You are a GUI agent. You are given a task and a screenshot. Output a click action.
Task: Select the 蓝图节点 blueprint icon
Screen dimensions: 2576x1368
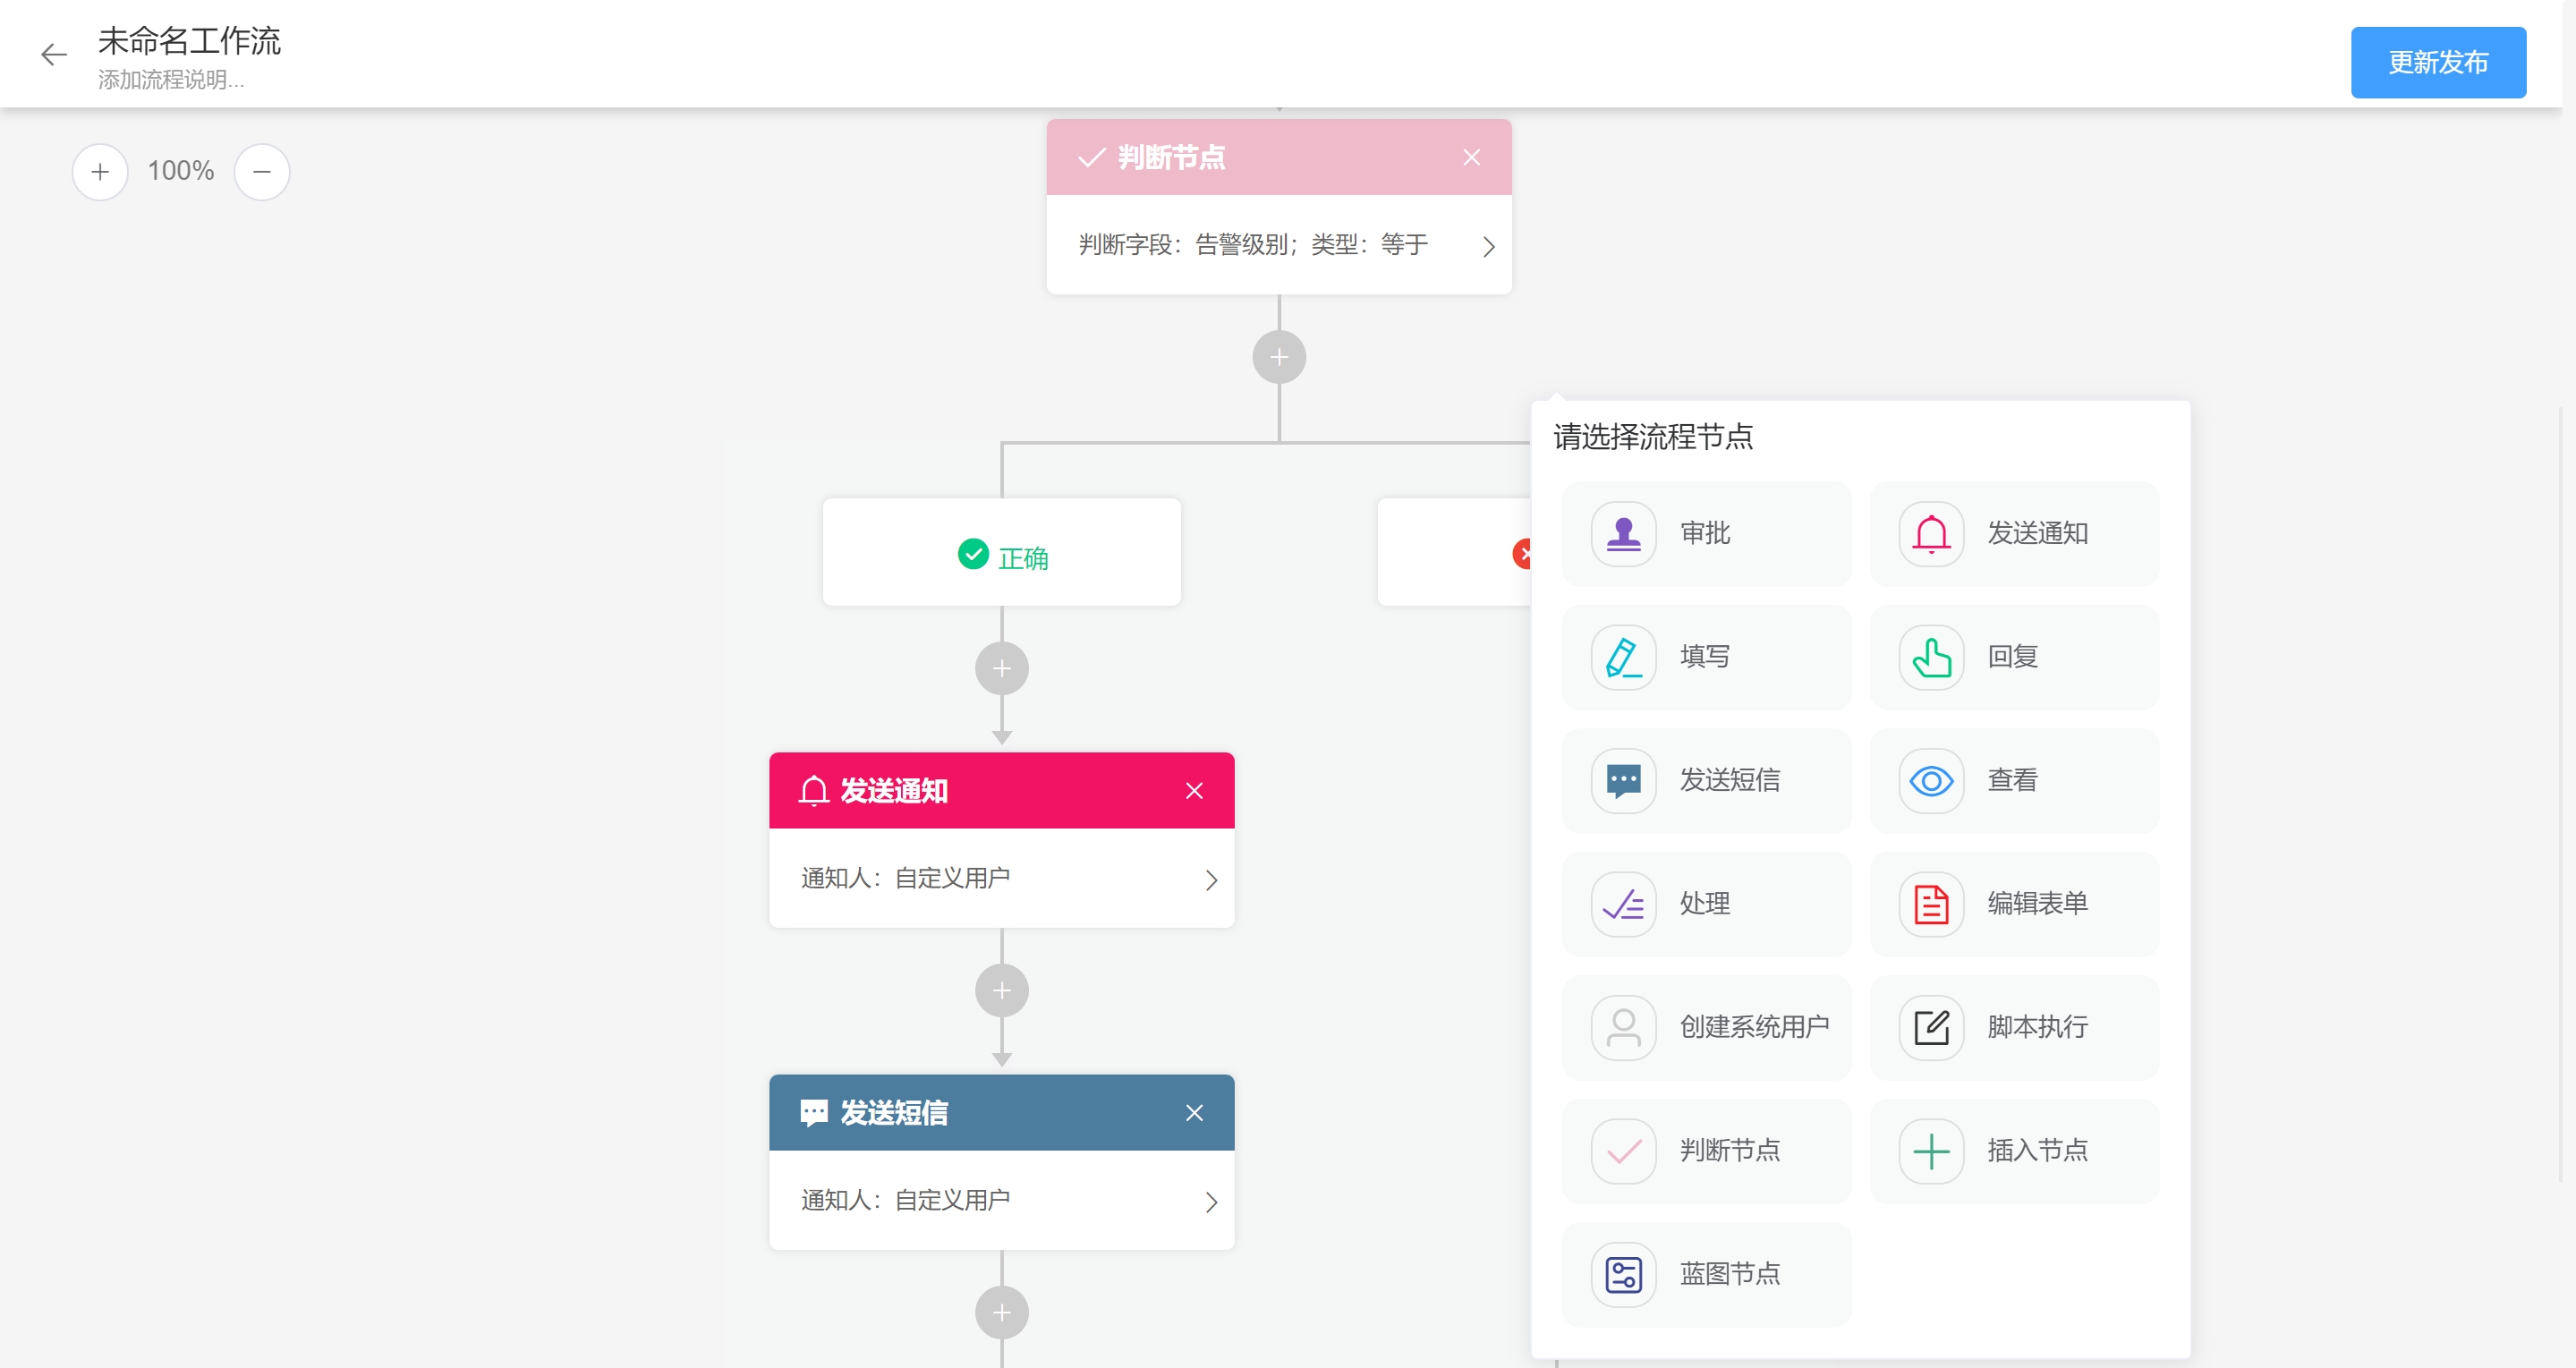click(1623, 1275)
